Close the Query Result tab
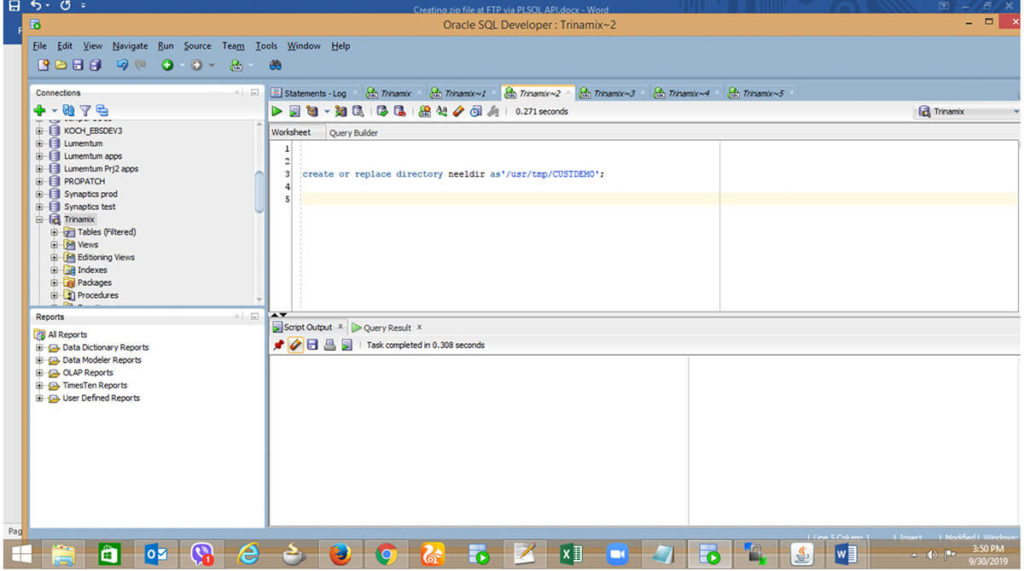 point(419,327)
